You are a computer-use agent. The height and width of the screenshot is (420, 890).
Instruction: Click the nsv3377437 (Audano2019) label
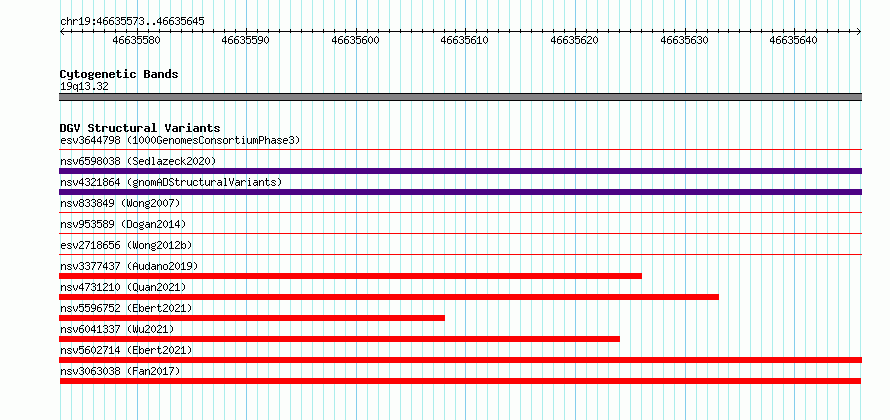(129, 266)
